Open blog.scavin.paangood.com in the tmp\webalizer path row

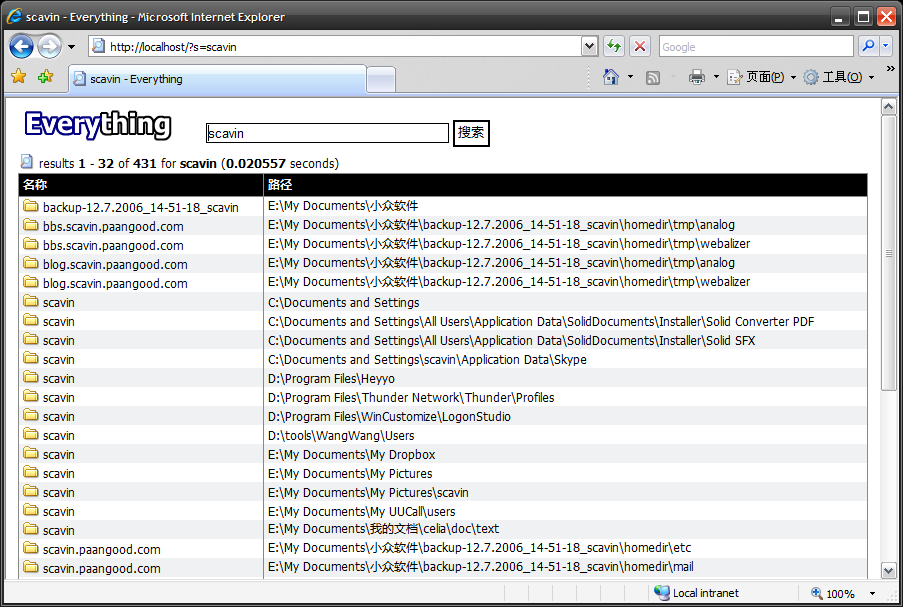pyautogui.click(x=115, y=283)
